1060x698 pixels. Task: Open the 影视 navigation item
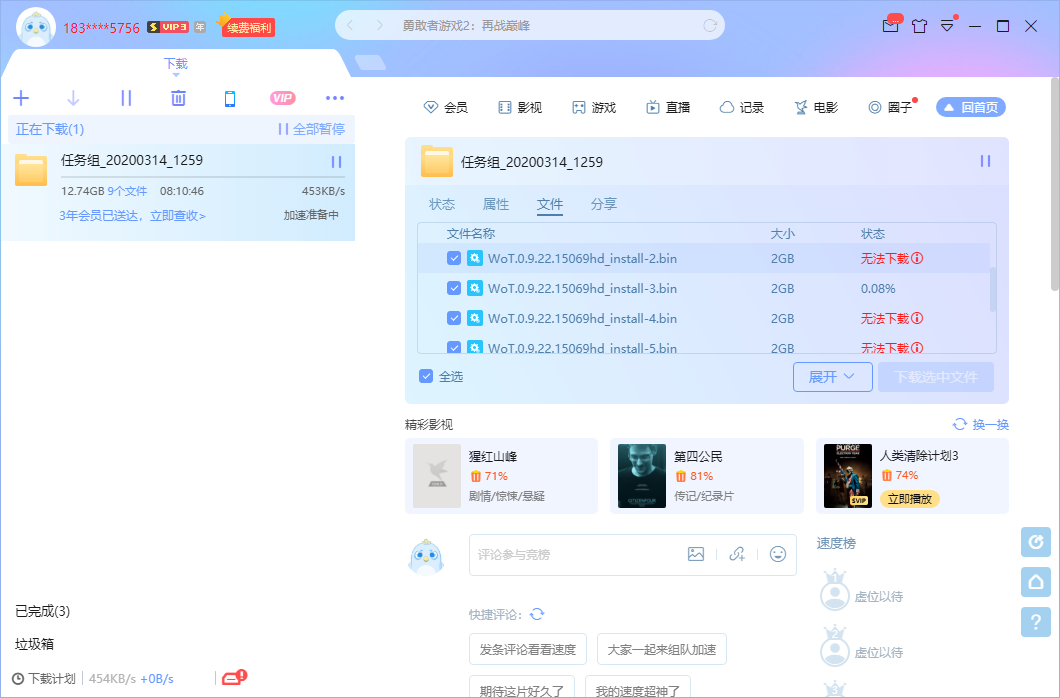[520, 107]
